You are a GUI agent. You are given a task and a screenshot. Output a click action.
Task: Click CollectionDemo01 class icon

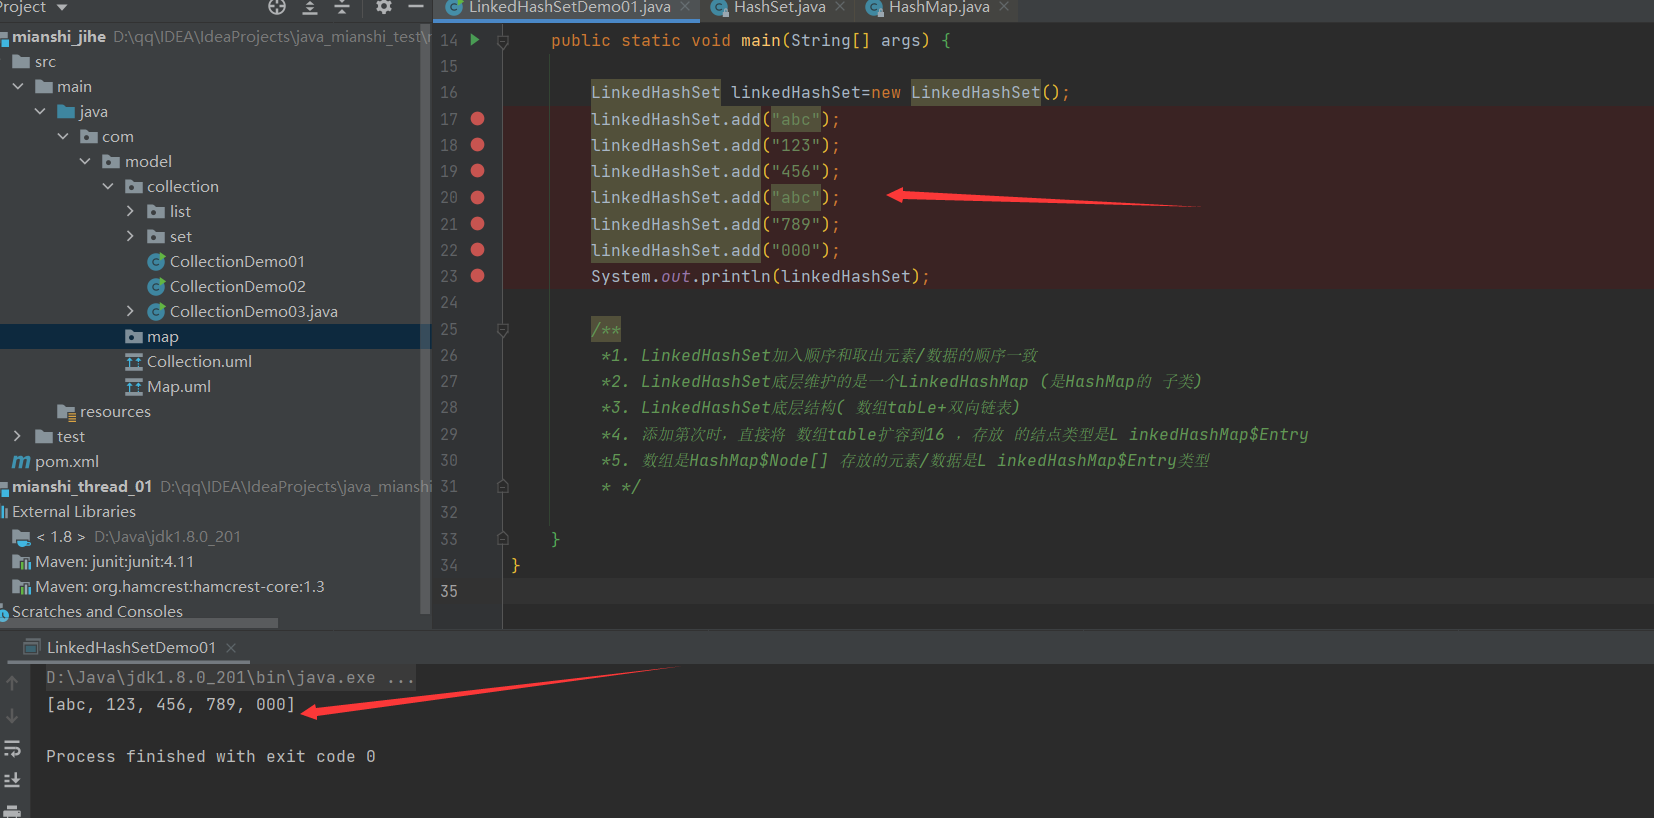click(x=156, y=262)
